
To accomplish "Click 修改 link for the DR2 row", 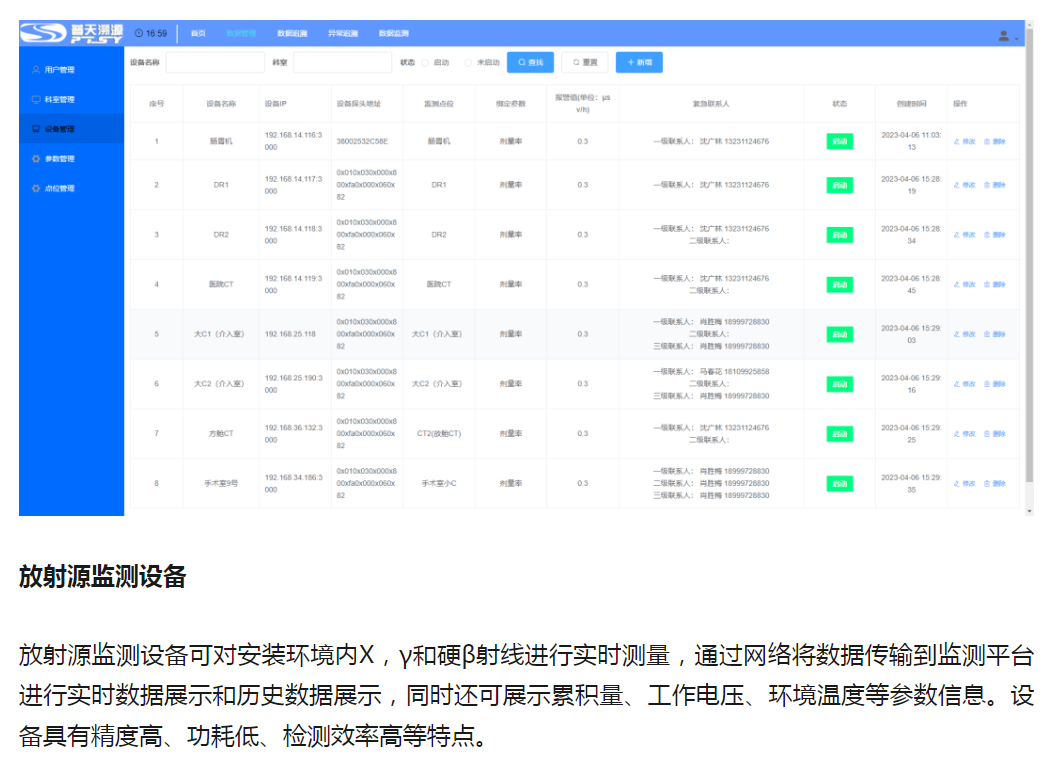I will [965, 235].
